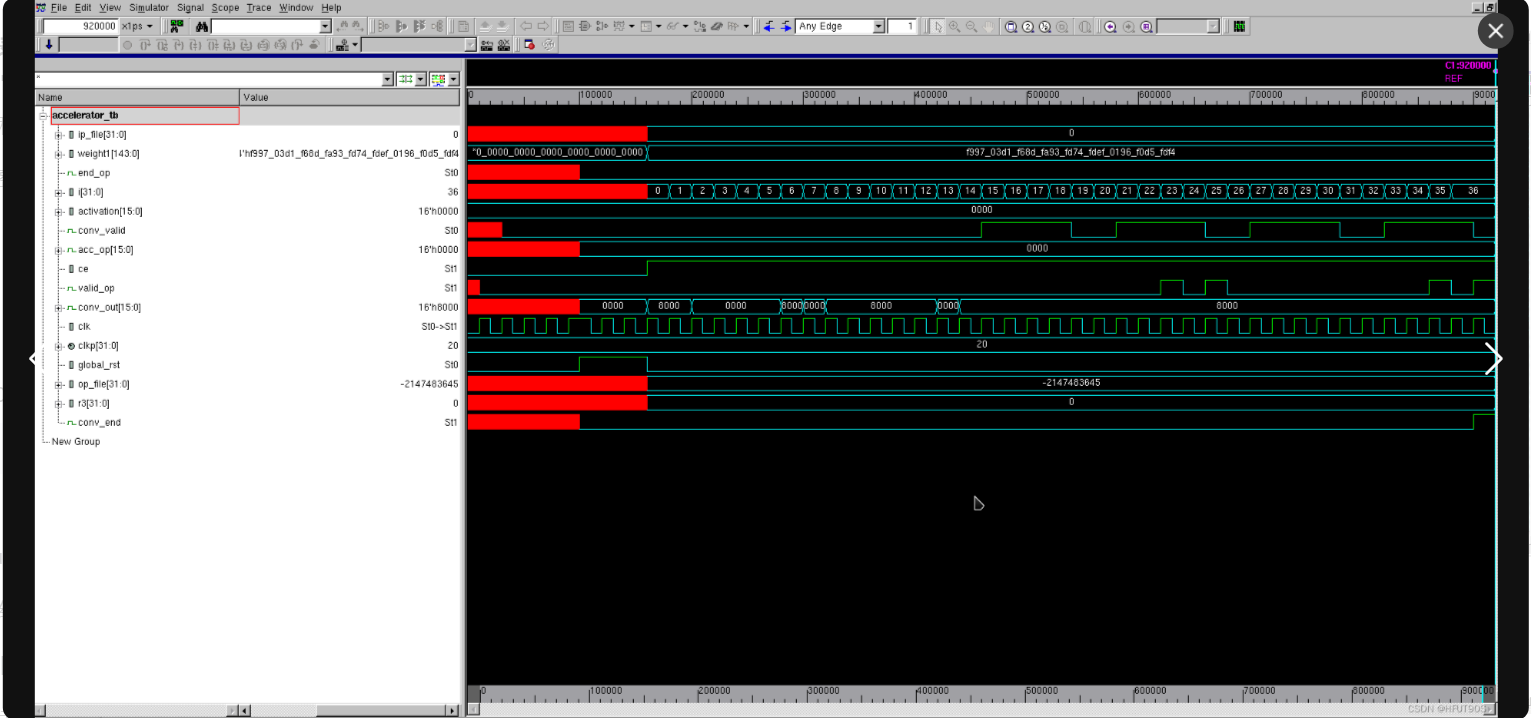Image resolution: width=1532 pixels, height=718 pixels.
Task: Click the time field showing 920000
Action: [x=81, y=26]
